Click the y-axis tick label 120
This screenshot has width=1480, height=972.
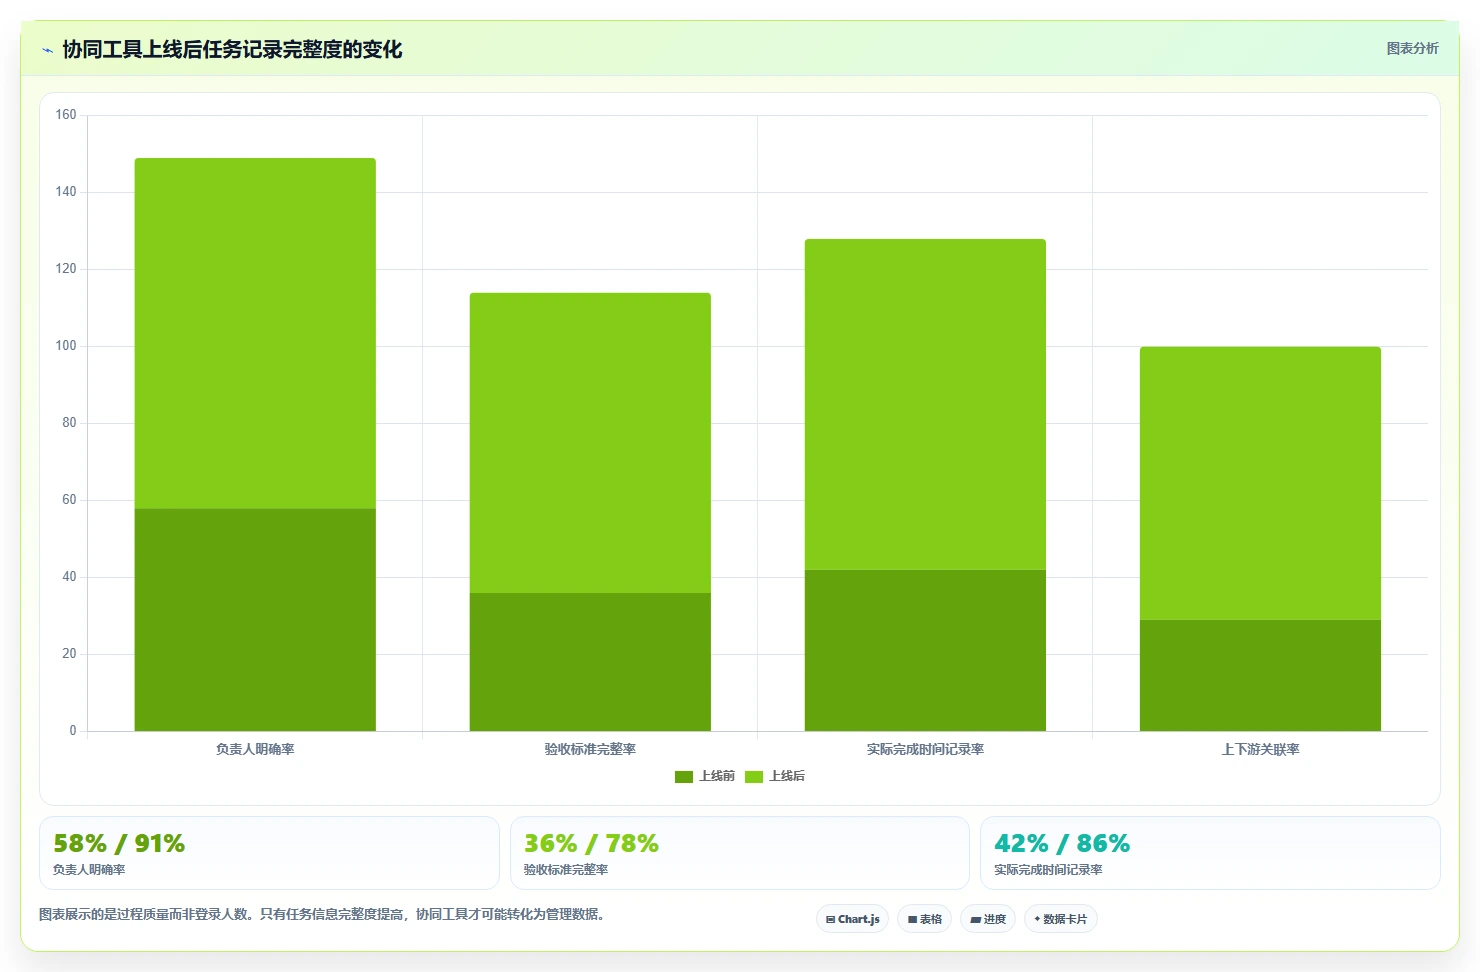66,269
